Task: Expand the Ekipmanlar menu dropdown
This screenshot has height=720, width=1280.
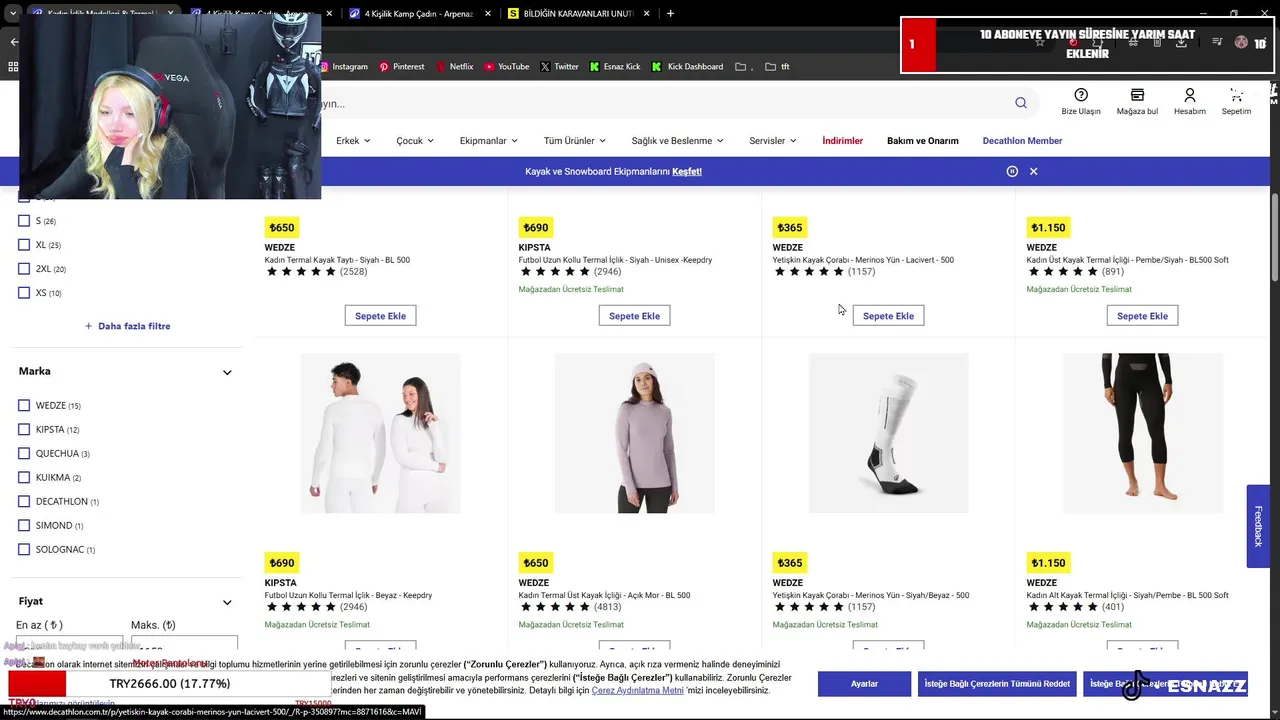Action: (x=489, y=141)
